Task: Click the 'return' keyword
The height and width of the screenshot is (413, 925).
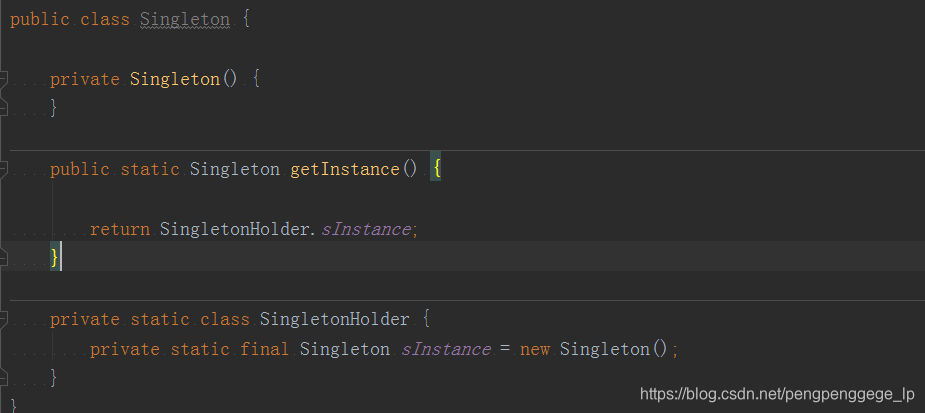Action: (120, 229)
